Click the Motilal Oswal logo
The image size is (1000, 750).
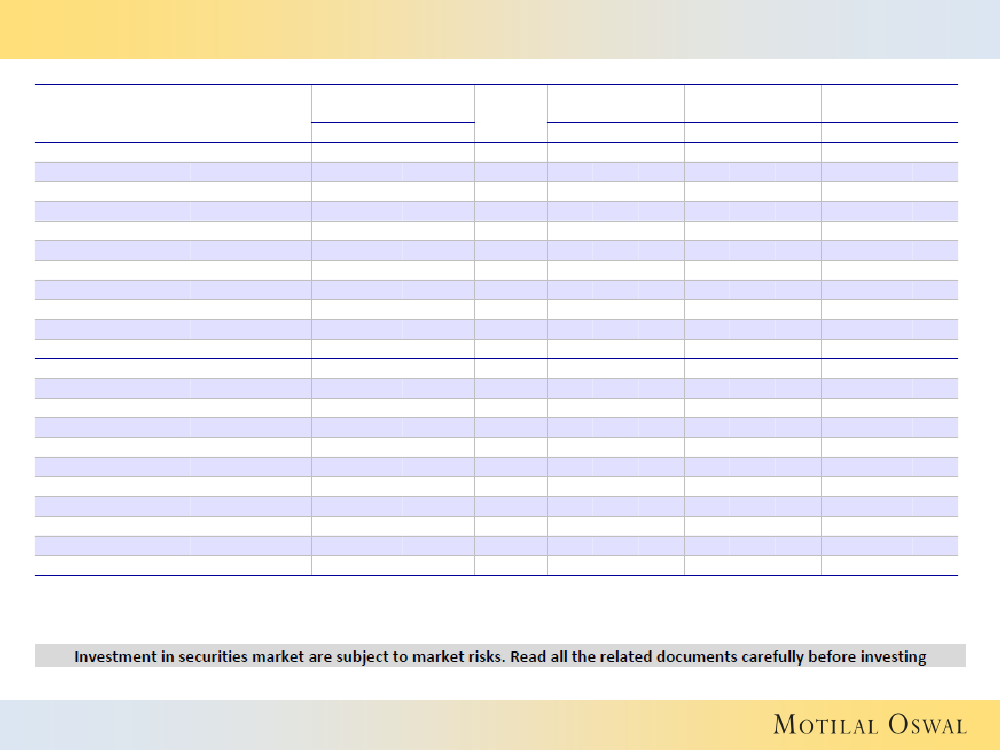tap(869, 725)
